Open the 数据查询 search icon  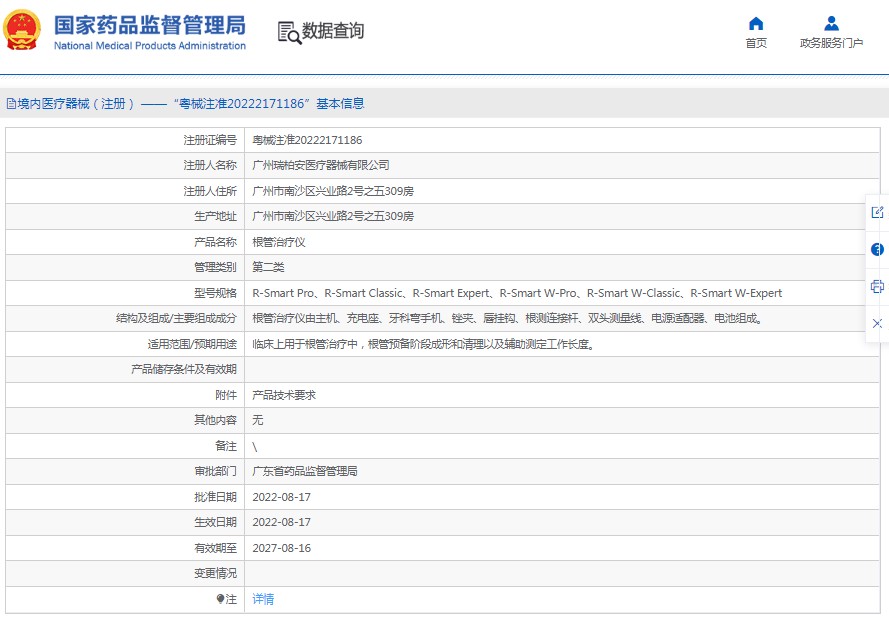click(289, 32)
